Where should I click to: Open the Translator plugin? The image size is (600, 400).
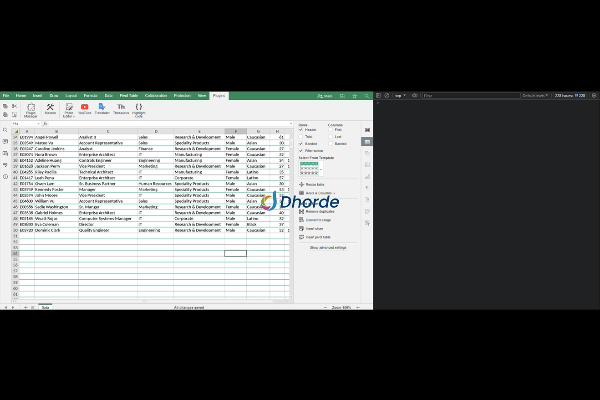click(x=102, y=108)
